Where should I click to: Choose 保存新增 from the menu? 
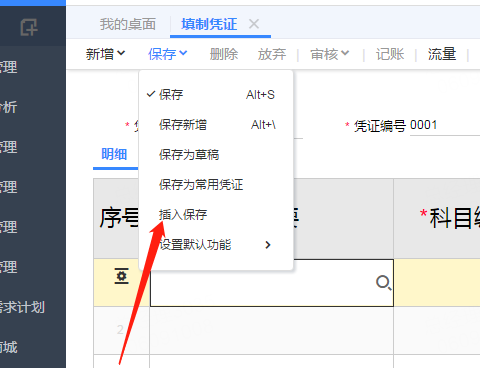coord(216,125)
